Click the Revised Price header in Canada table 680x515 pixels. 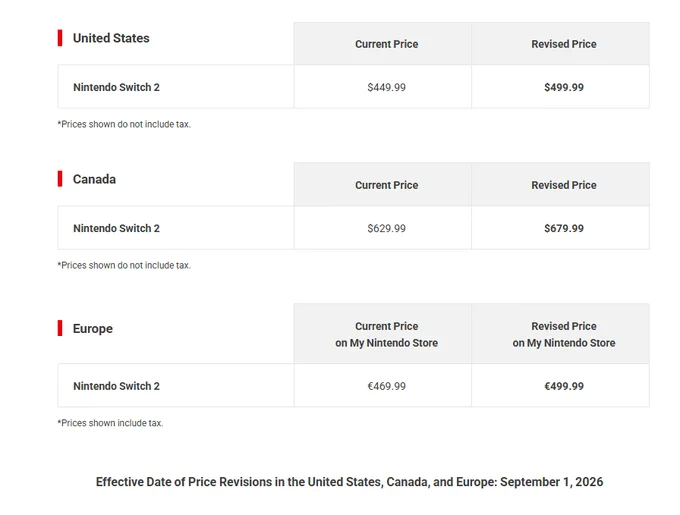click(564, 185)
